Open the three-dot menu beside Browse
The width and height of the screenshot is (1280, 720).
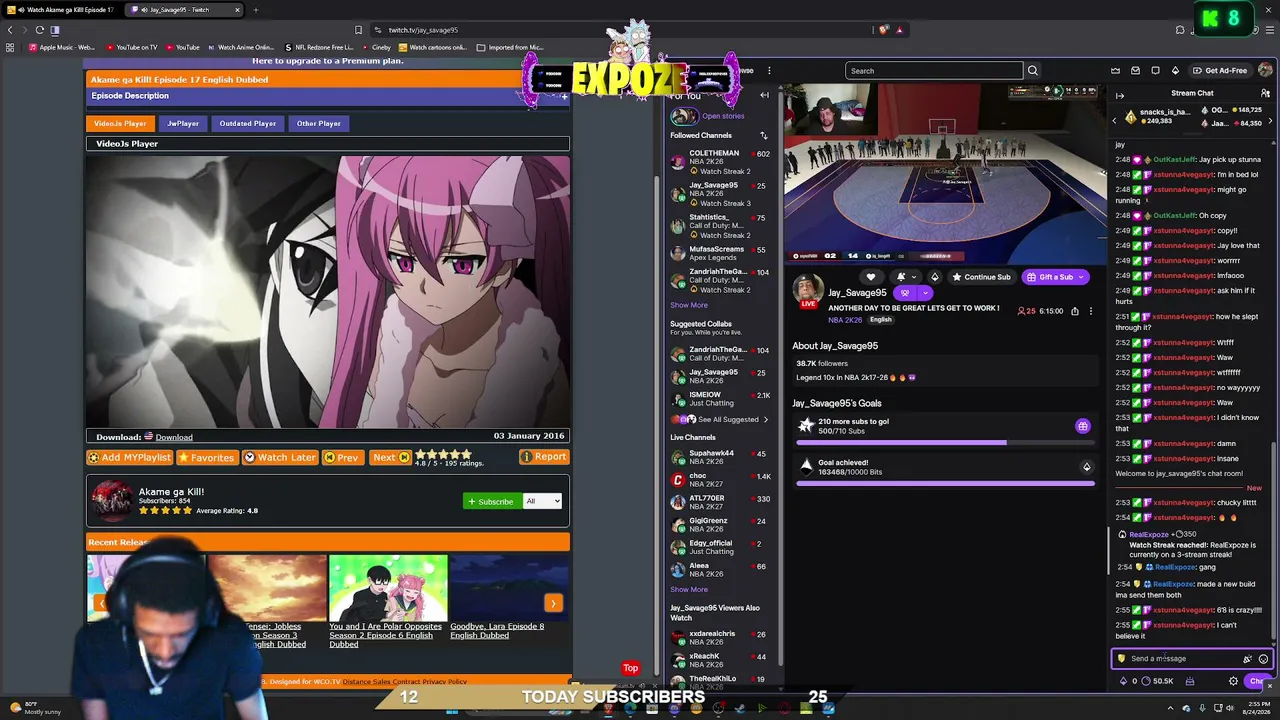point(769,71)
